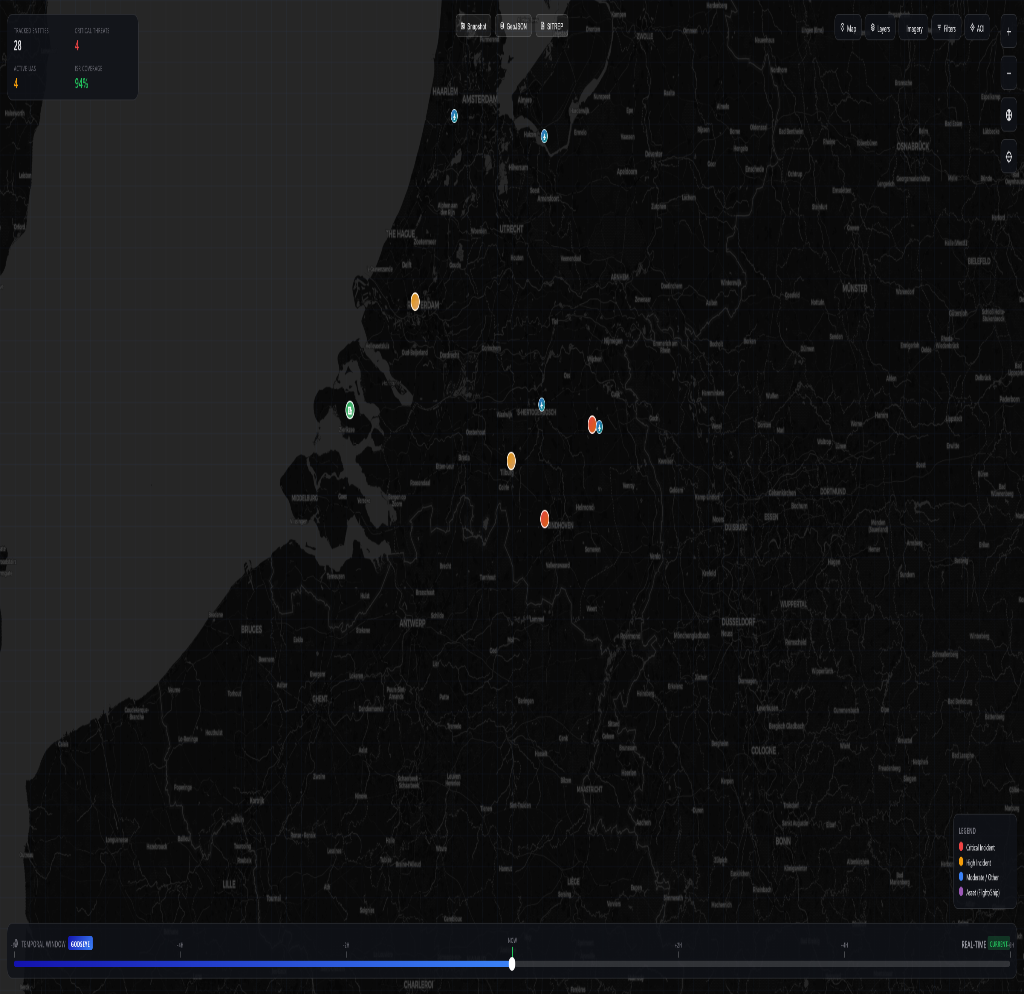Expand the Imagery options
Image resolution: width=1024 pixels, height=994 pixels.
tap(913, 29)
